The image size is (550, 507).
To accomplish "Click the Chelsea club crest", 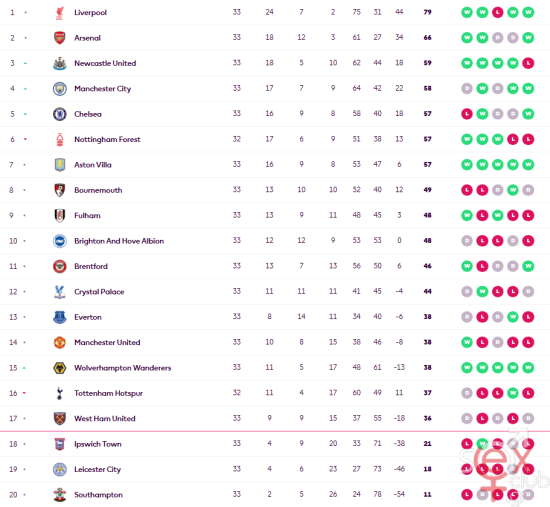I will (60, 114).
